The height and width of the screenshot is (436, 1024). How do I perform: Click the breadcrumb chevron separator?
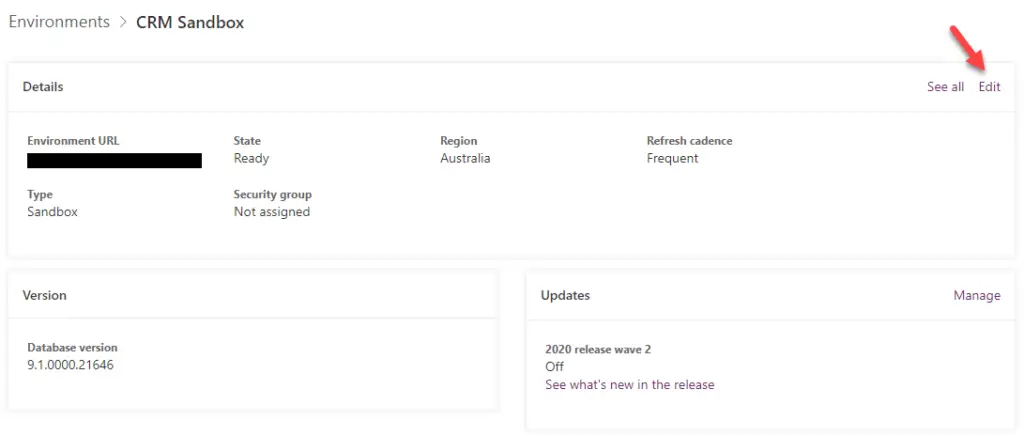tap(123, 23)
